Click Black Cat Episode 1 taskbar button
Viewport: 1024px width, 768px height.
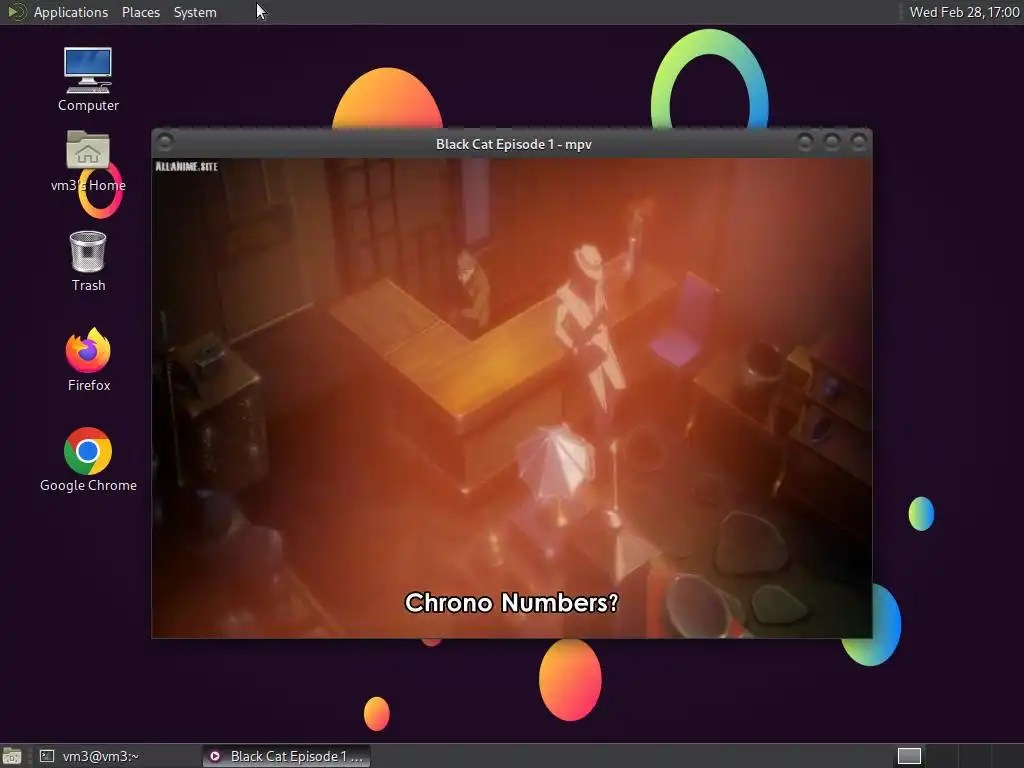tap(286, 756)
